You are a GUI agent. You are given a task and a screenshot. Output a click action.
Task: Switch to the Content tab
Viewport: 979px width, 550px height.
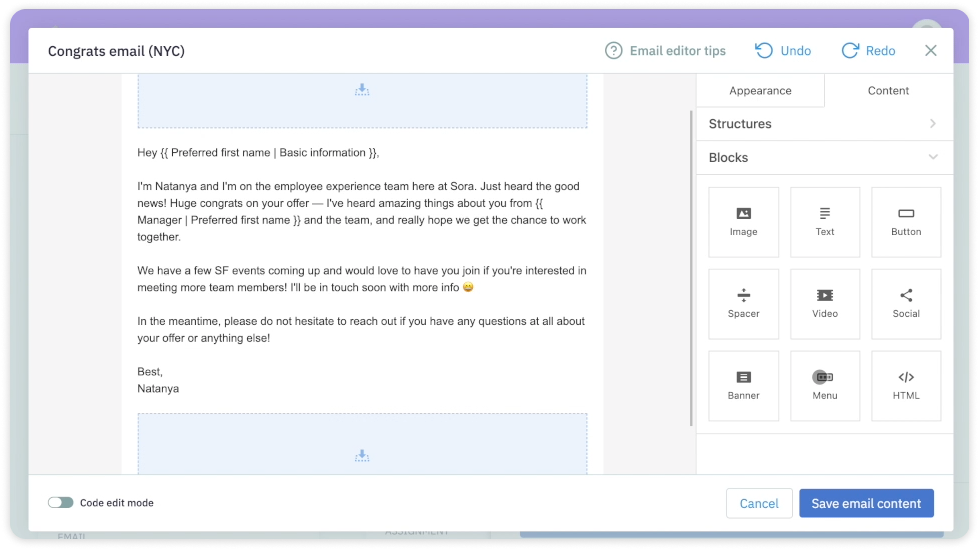tap(888, 91)
